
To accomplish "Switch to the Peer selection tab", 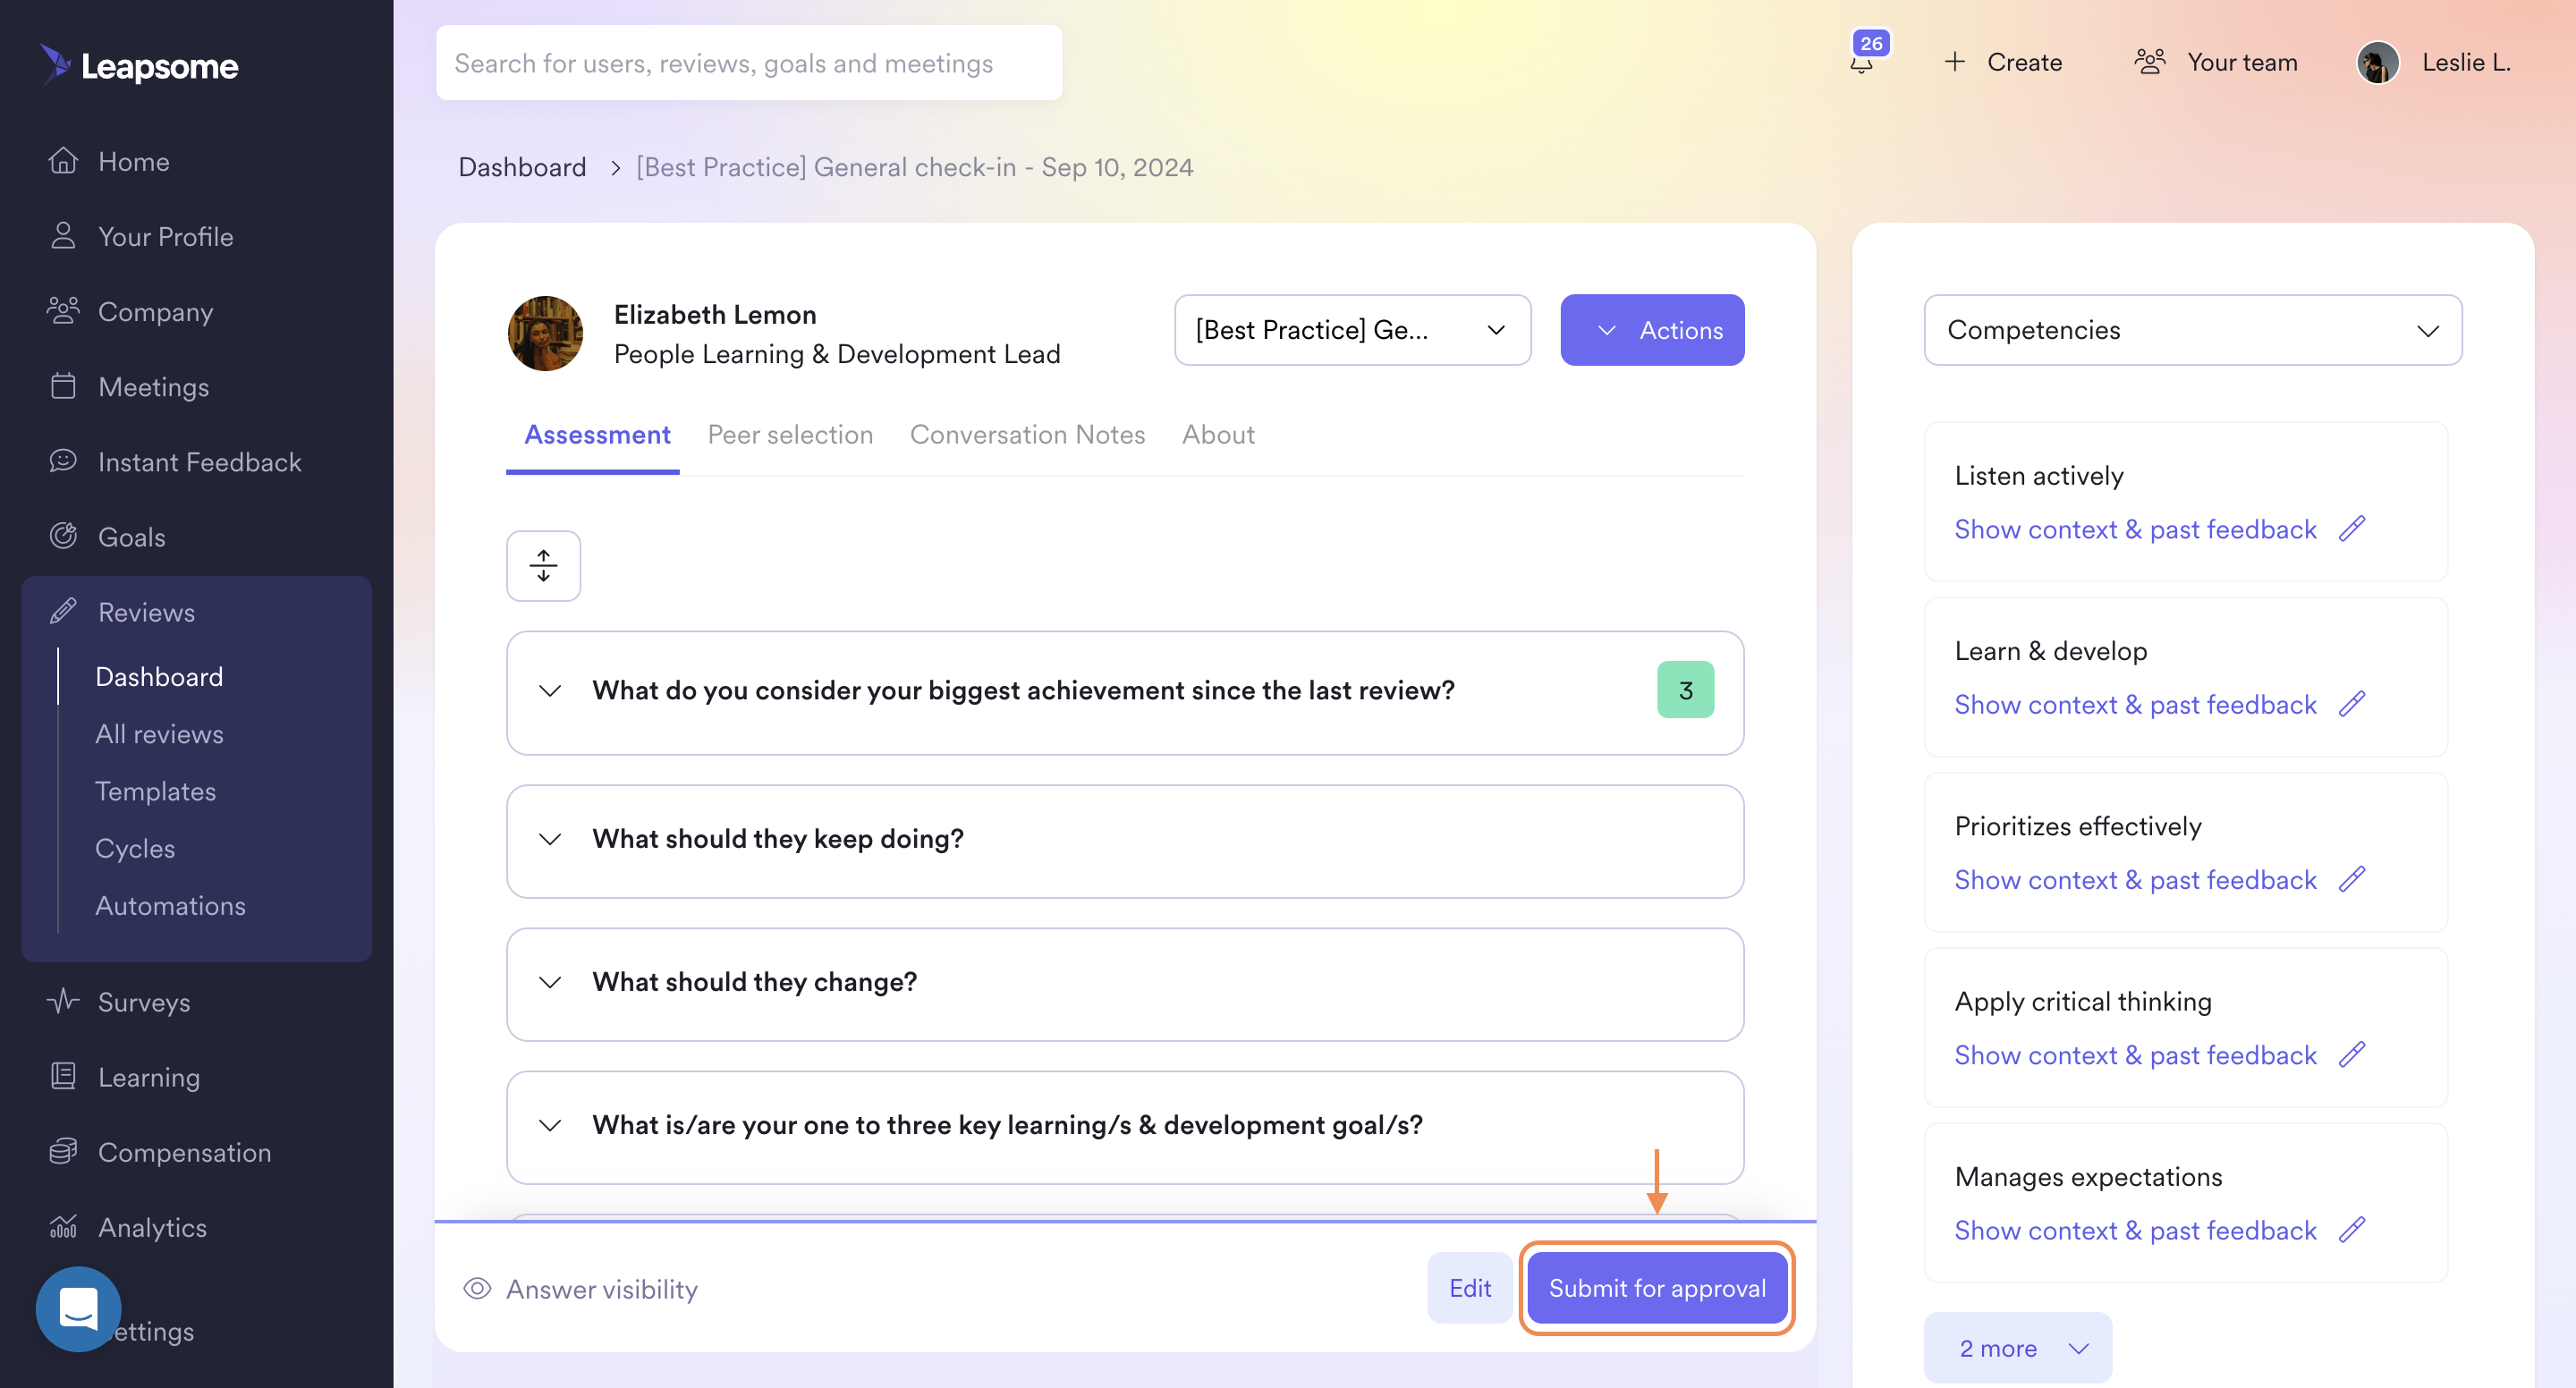I will coord(790,435).
